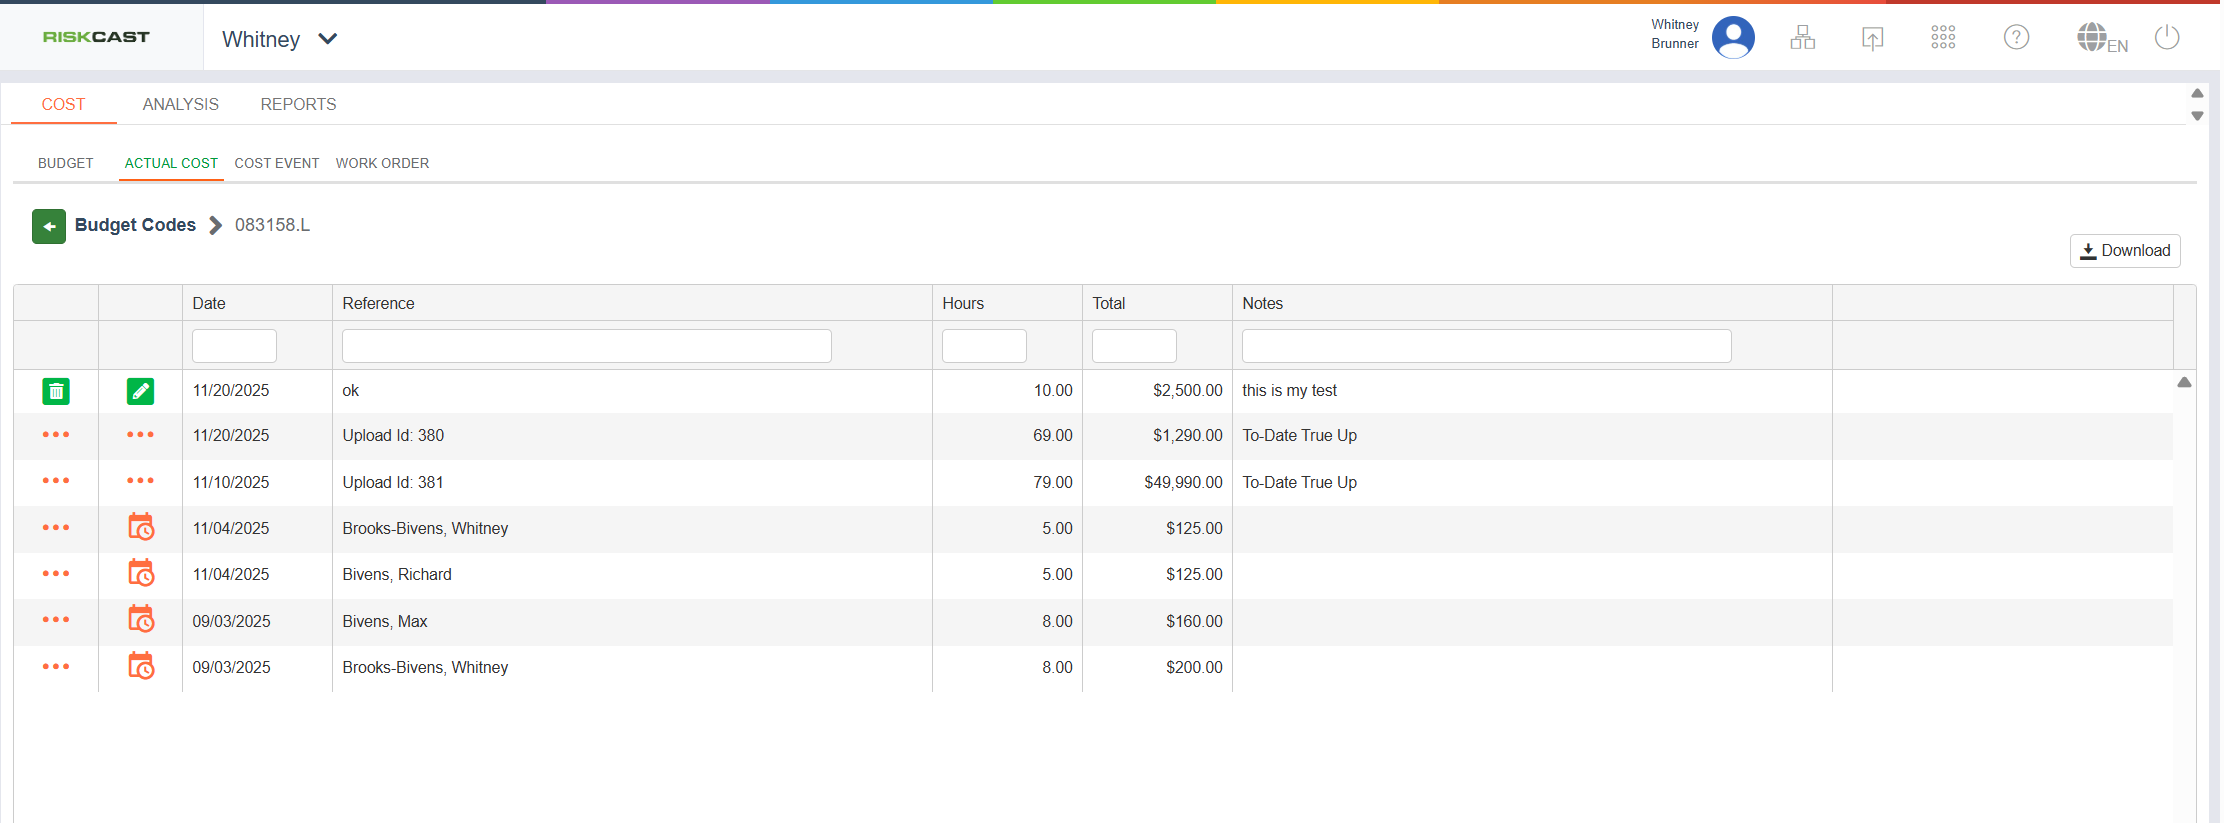
Task: Open the organization hierarchy icon
Action: (x=1802, y=38)
